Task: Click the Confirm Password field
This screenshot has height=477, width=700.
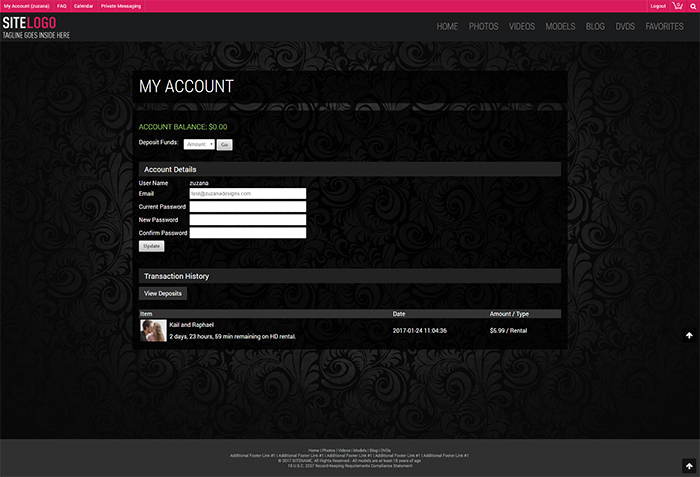Action: [x=248, y=233]
